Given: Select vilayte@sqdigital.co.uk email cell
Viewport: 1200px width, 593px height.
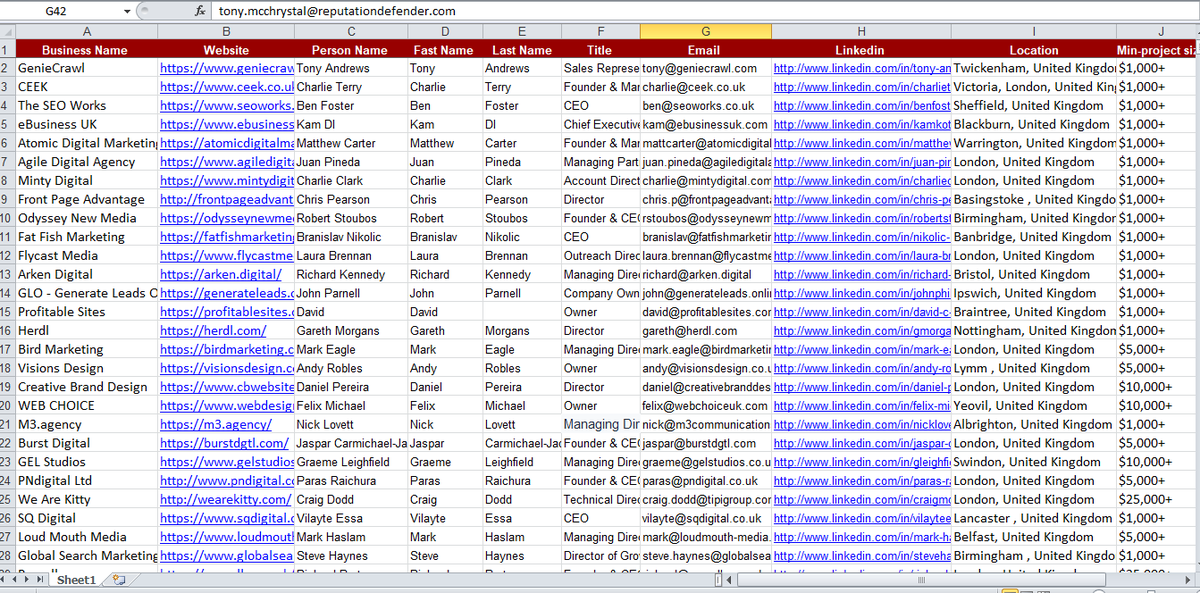Looking at the screenshot, I should 704,518.
